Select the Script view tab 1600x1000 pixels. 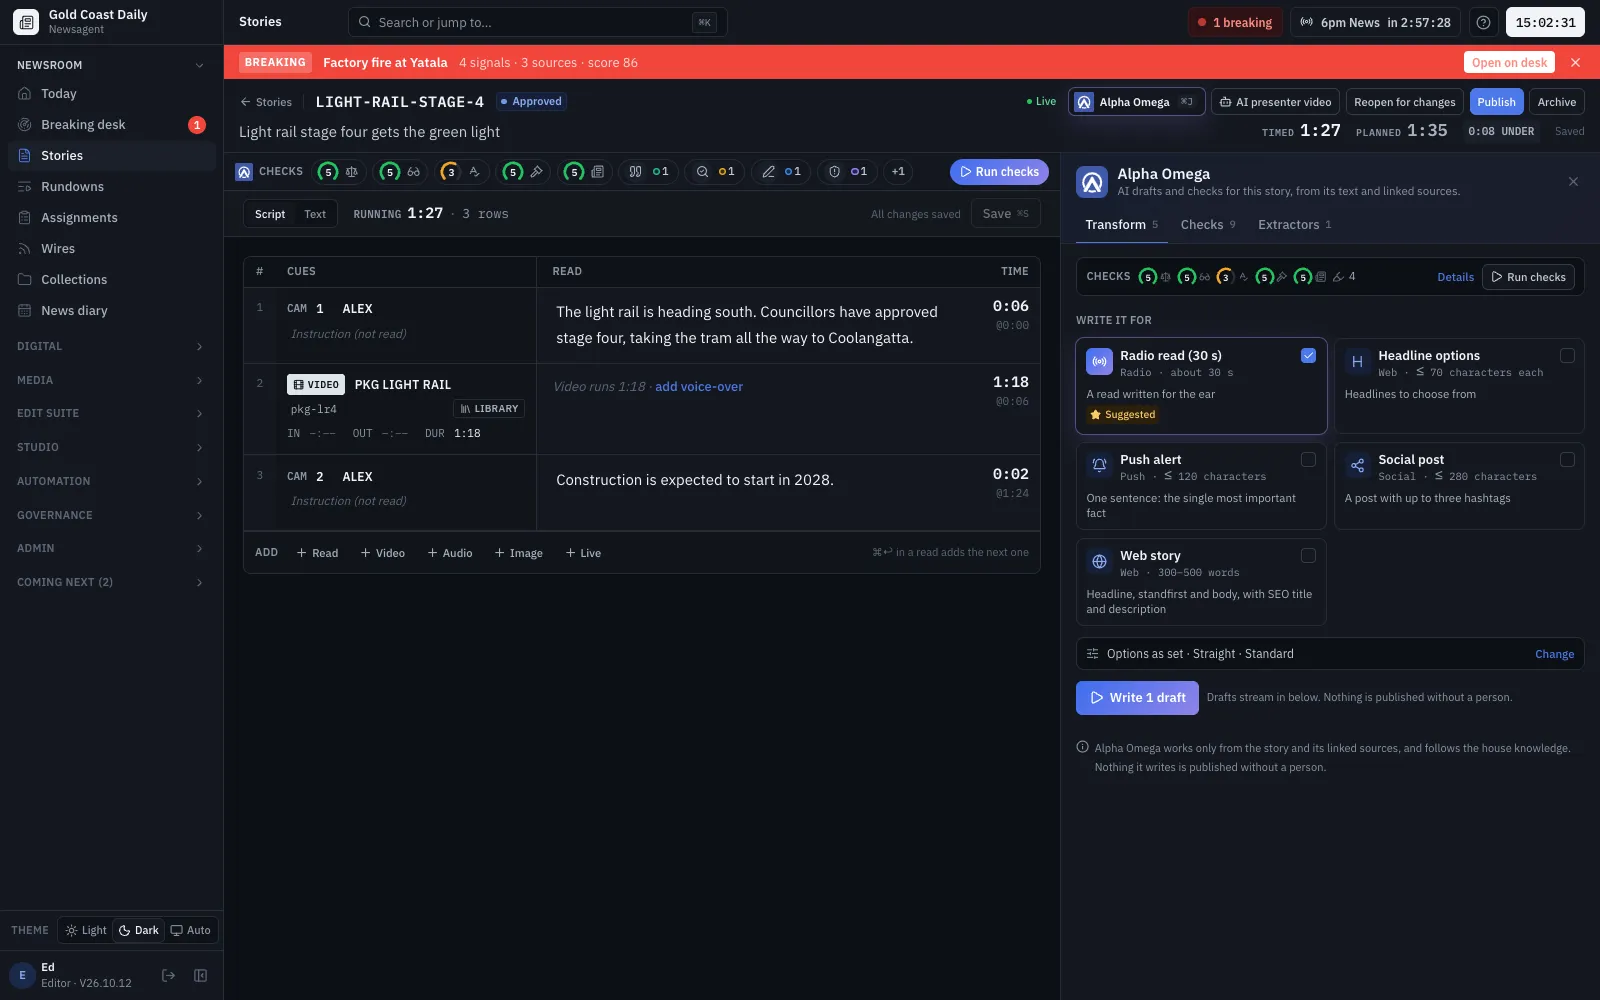pyautogui.click(x=270, y=214)
